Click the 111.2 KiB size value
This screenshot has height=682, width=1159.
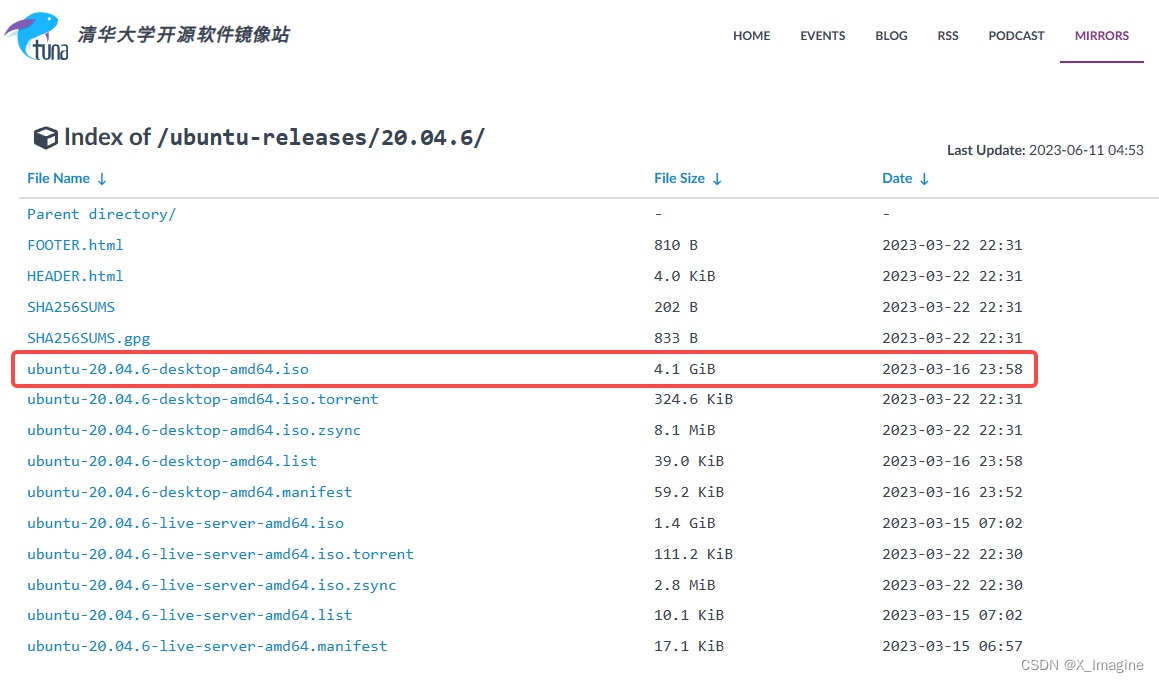tap(693, 554)
